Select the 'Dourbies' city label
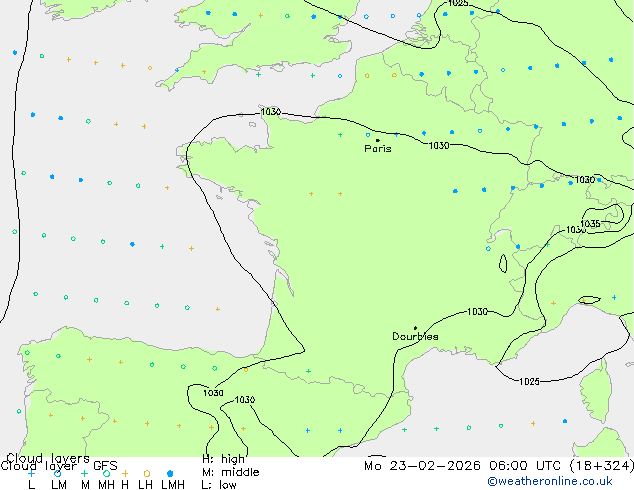634x490 pixels. 415,336
